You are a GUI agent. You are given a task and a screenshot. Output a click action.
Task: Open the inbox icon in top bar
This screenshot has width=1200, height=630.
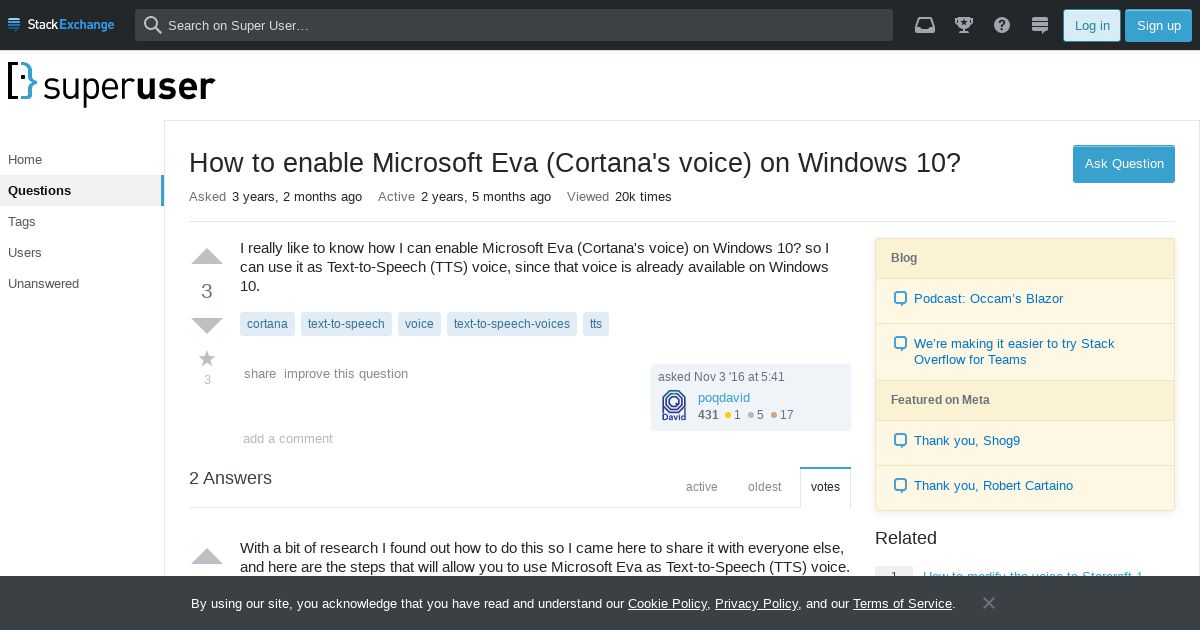pyautogui.click(x=925, y=25)
